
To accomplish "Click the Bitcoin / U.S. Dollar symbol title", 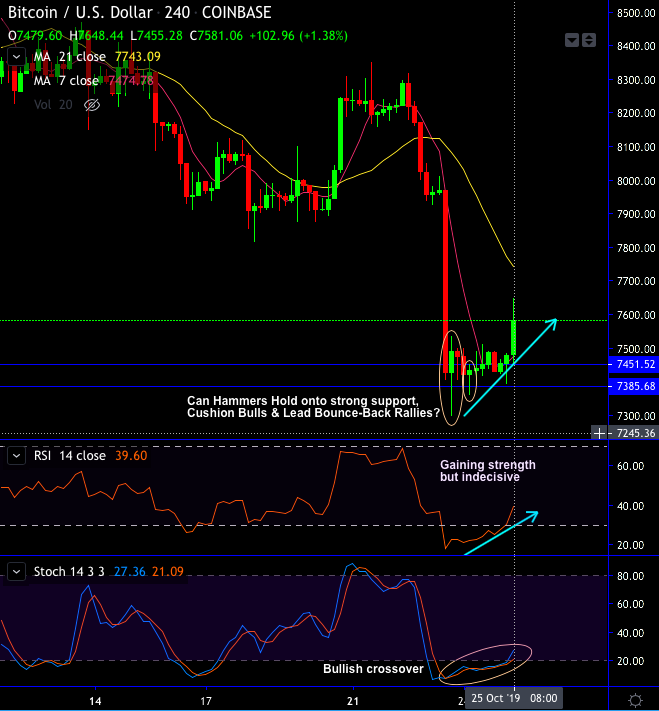I will [x=80, y=13].
